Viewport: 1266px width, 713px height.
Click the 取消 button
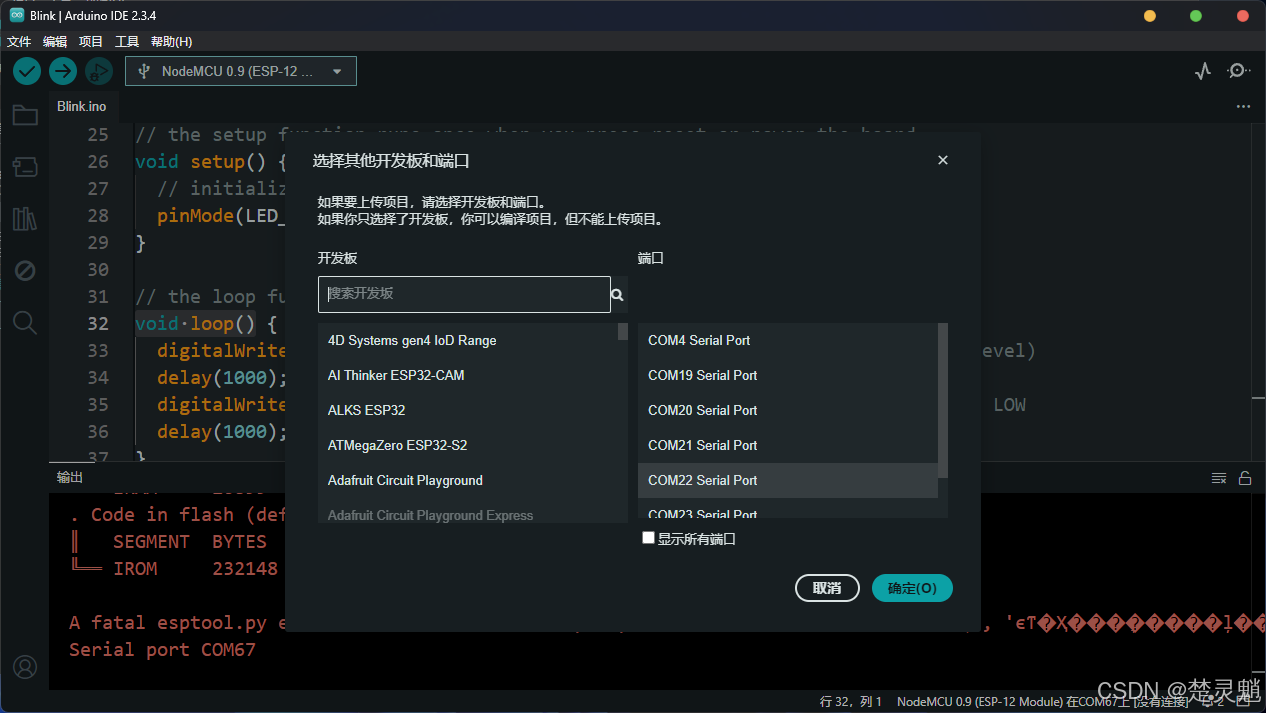click(827, 588)
